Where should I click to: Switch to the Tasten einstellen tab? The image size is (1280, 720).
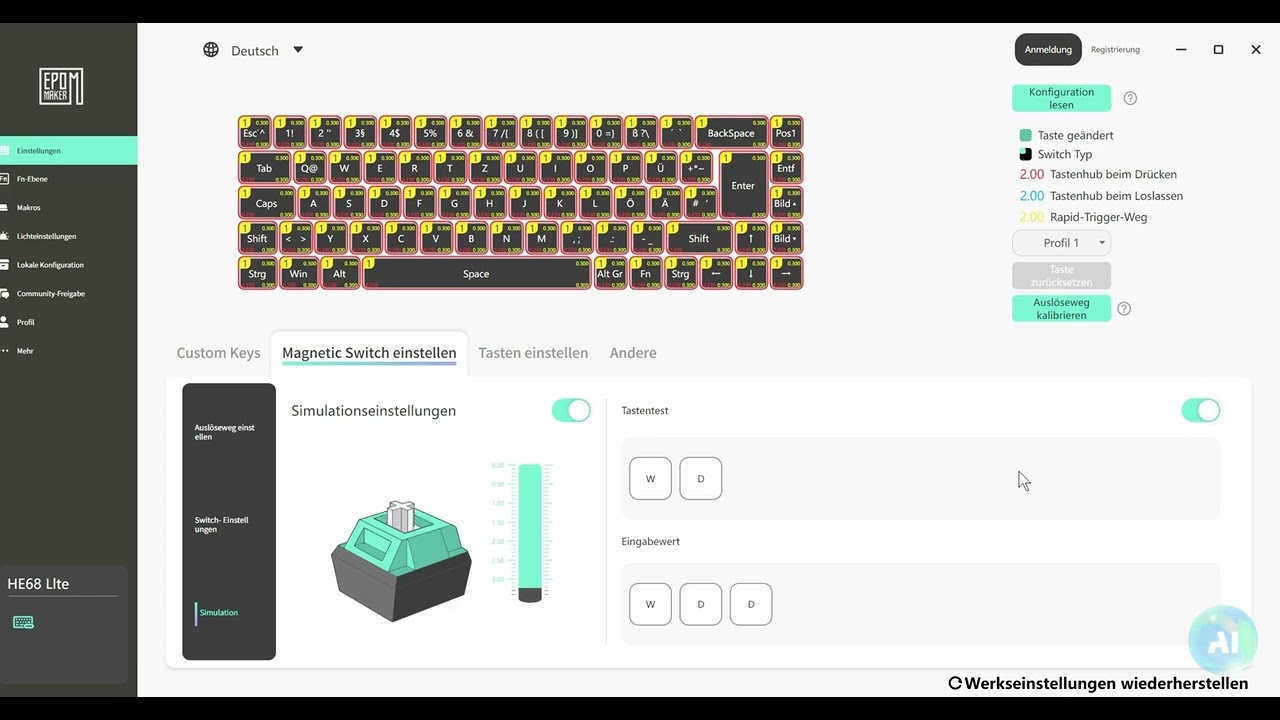pos(533,353)
